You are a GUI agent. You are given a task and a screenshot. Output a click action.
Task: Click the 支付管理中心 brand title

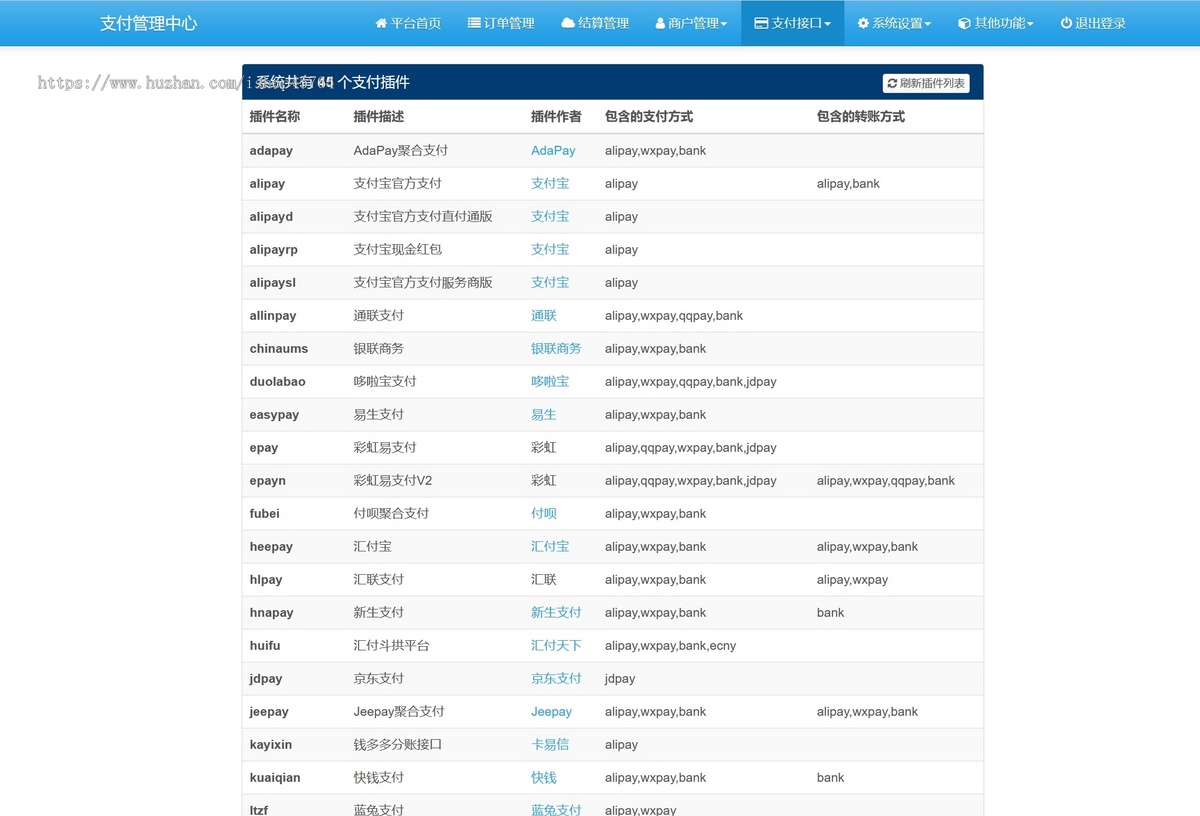click(148, 23)
